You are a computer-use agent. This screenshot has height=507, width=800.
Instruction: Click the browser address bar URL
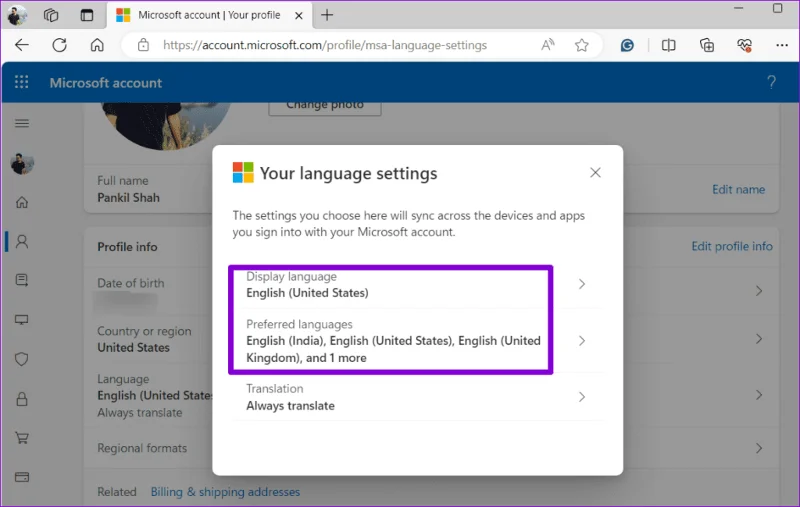pyautogui.click(x=325, y=45)
